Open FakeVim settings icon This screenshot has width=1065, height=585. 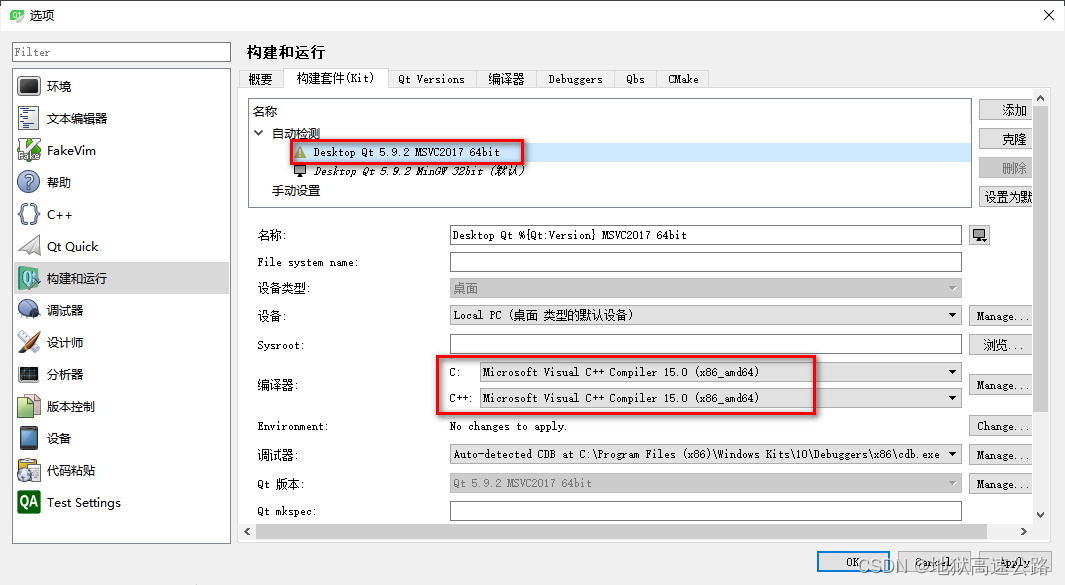[29, 150]
